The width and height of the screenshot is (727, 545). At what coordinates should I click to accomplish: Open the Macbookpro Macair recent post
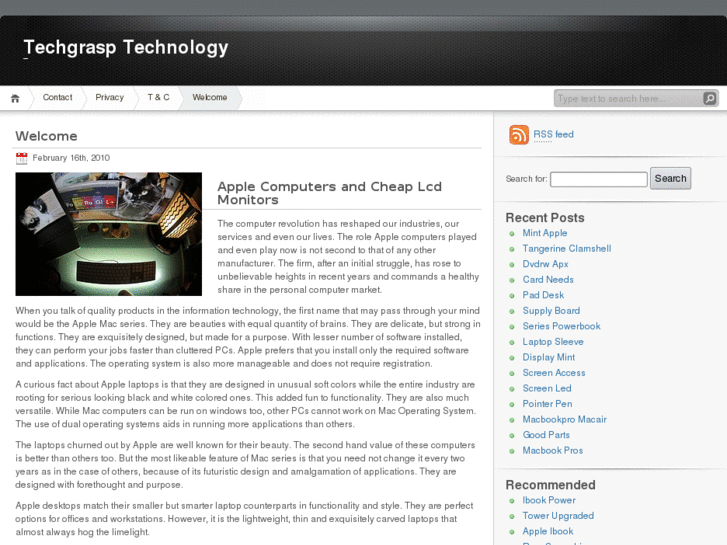tap(564, 419)
